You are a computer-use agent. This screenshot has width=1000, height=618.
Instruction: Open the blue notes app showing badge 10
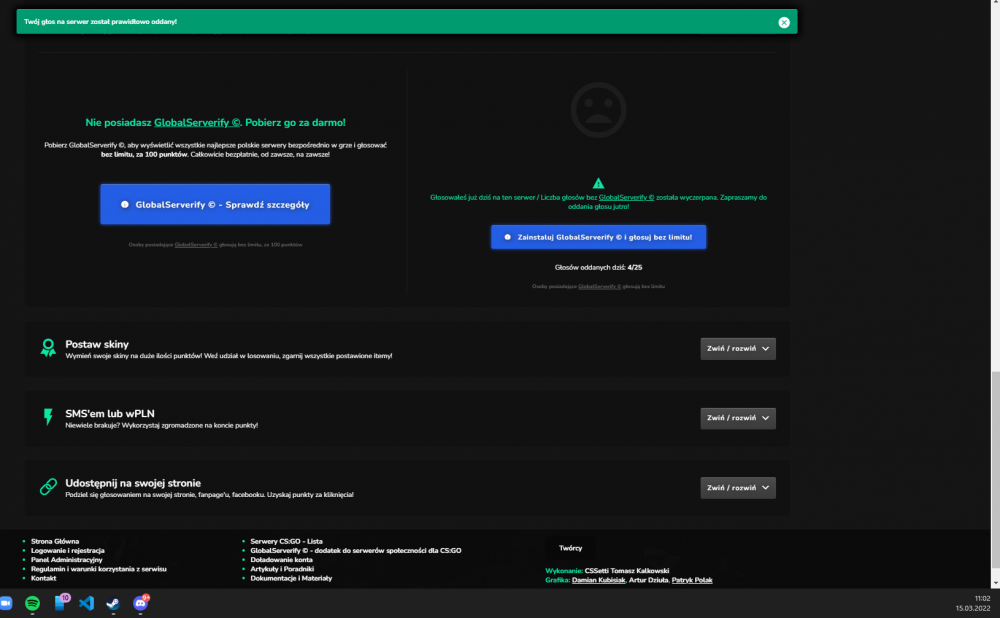point(61,603)
